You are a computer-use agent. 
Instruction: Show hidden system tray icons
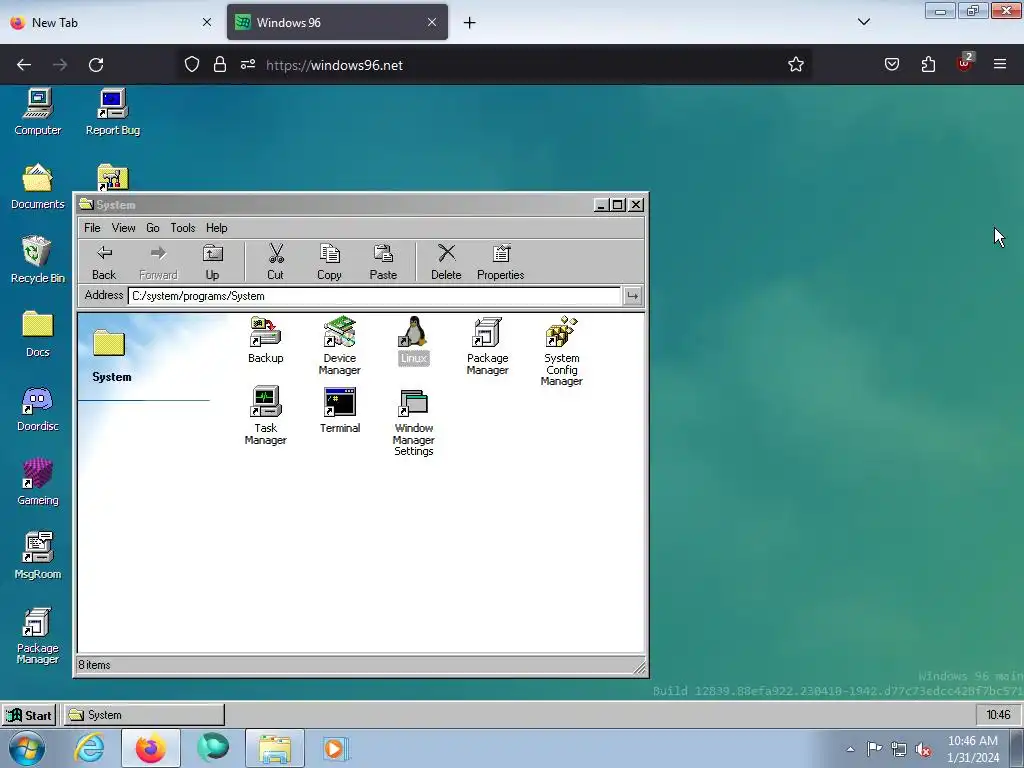tap(850, 749)
